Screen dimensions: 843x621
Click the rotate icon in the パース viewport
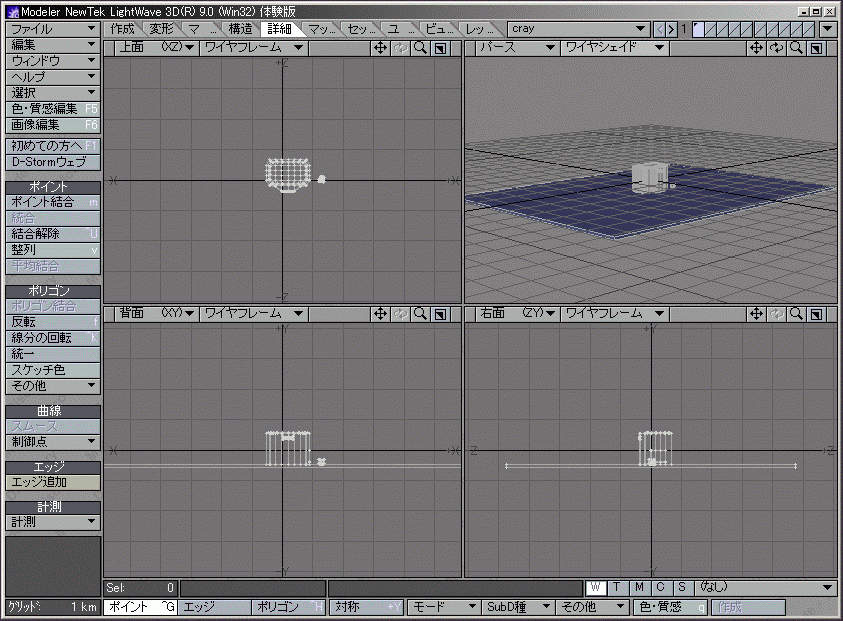pyautogui.click(x=776, y=48)
